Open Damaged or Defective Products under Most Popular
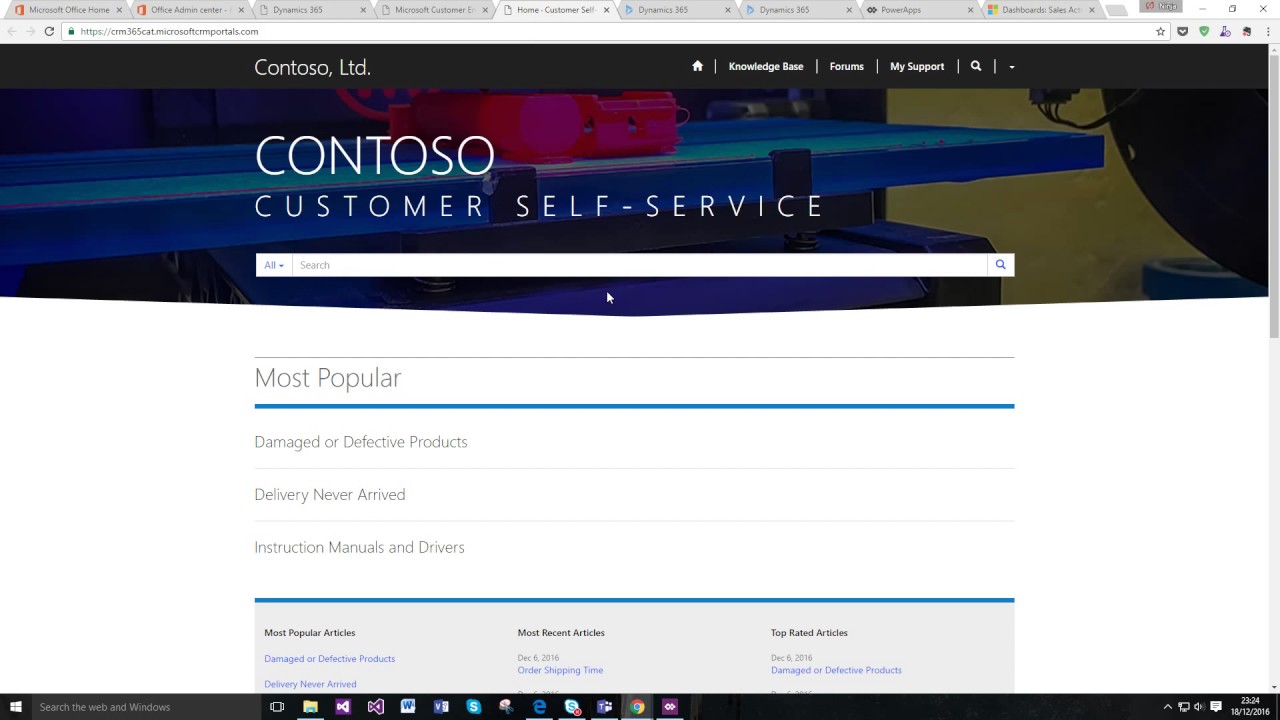 (361, 442)
